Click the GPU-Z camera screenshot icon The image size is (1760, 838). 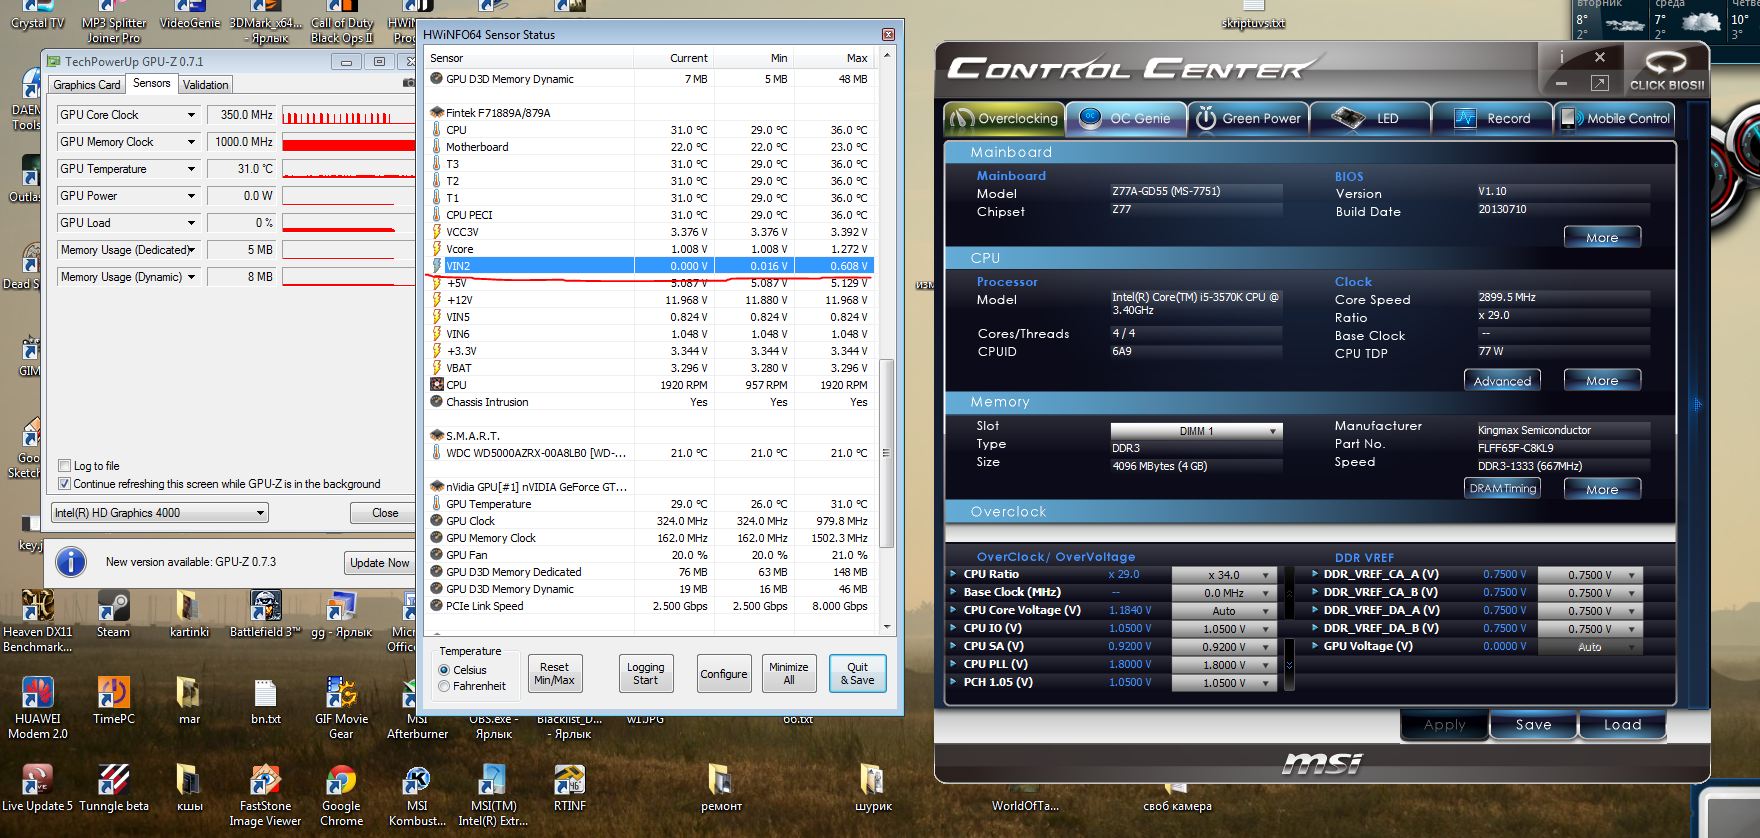[408, 84]
